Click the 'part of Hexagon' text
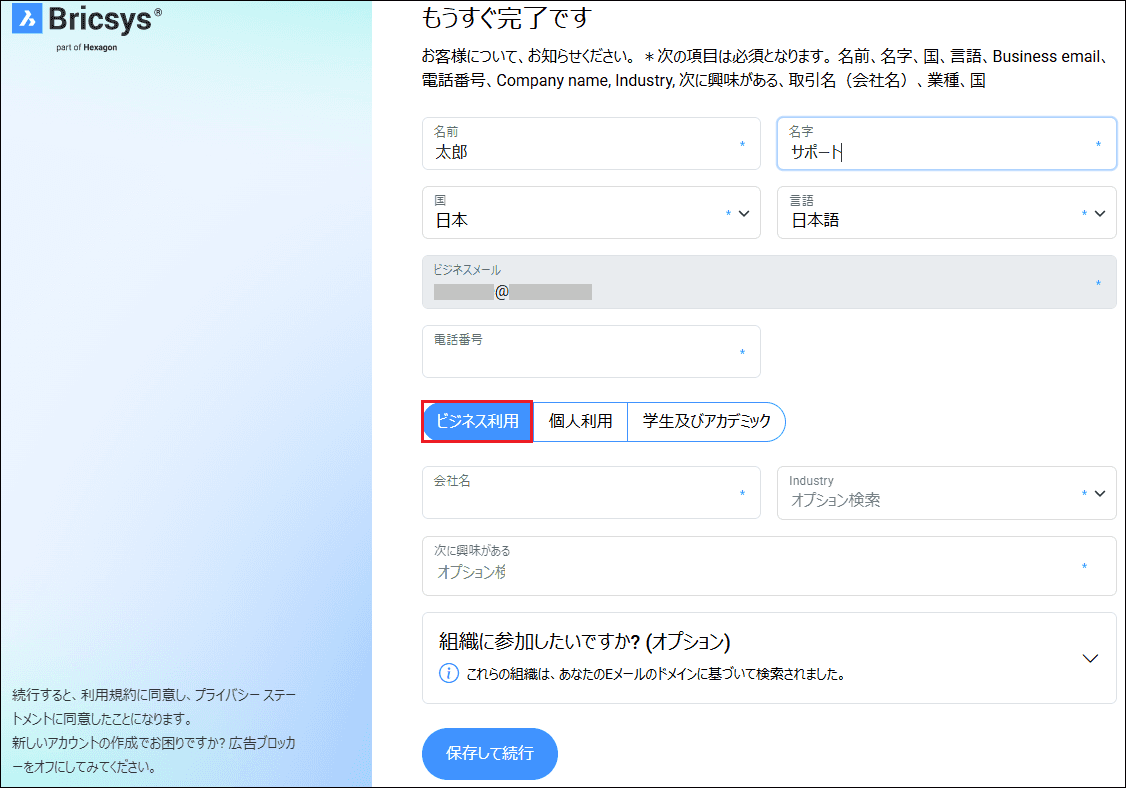The image size is (1126, 788). pyautogui.click(x=87, y=47)
